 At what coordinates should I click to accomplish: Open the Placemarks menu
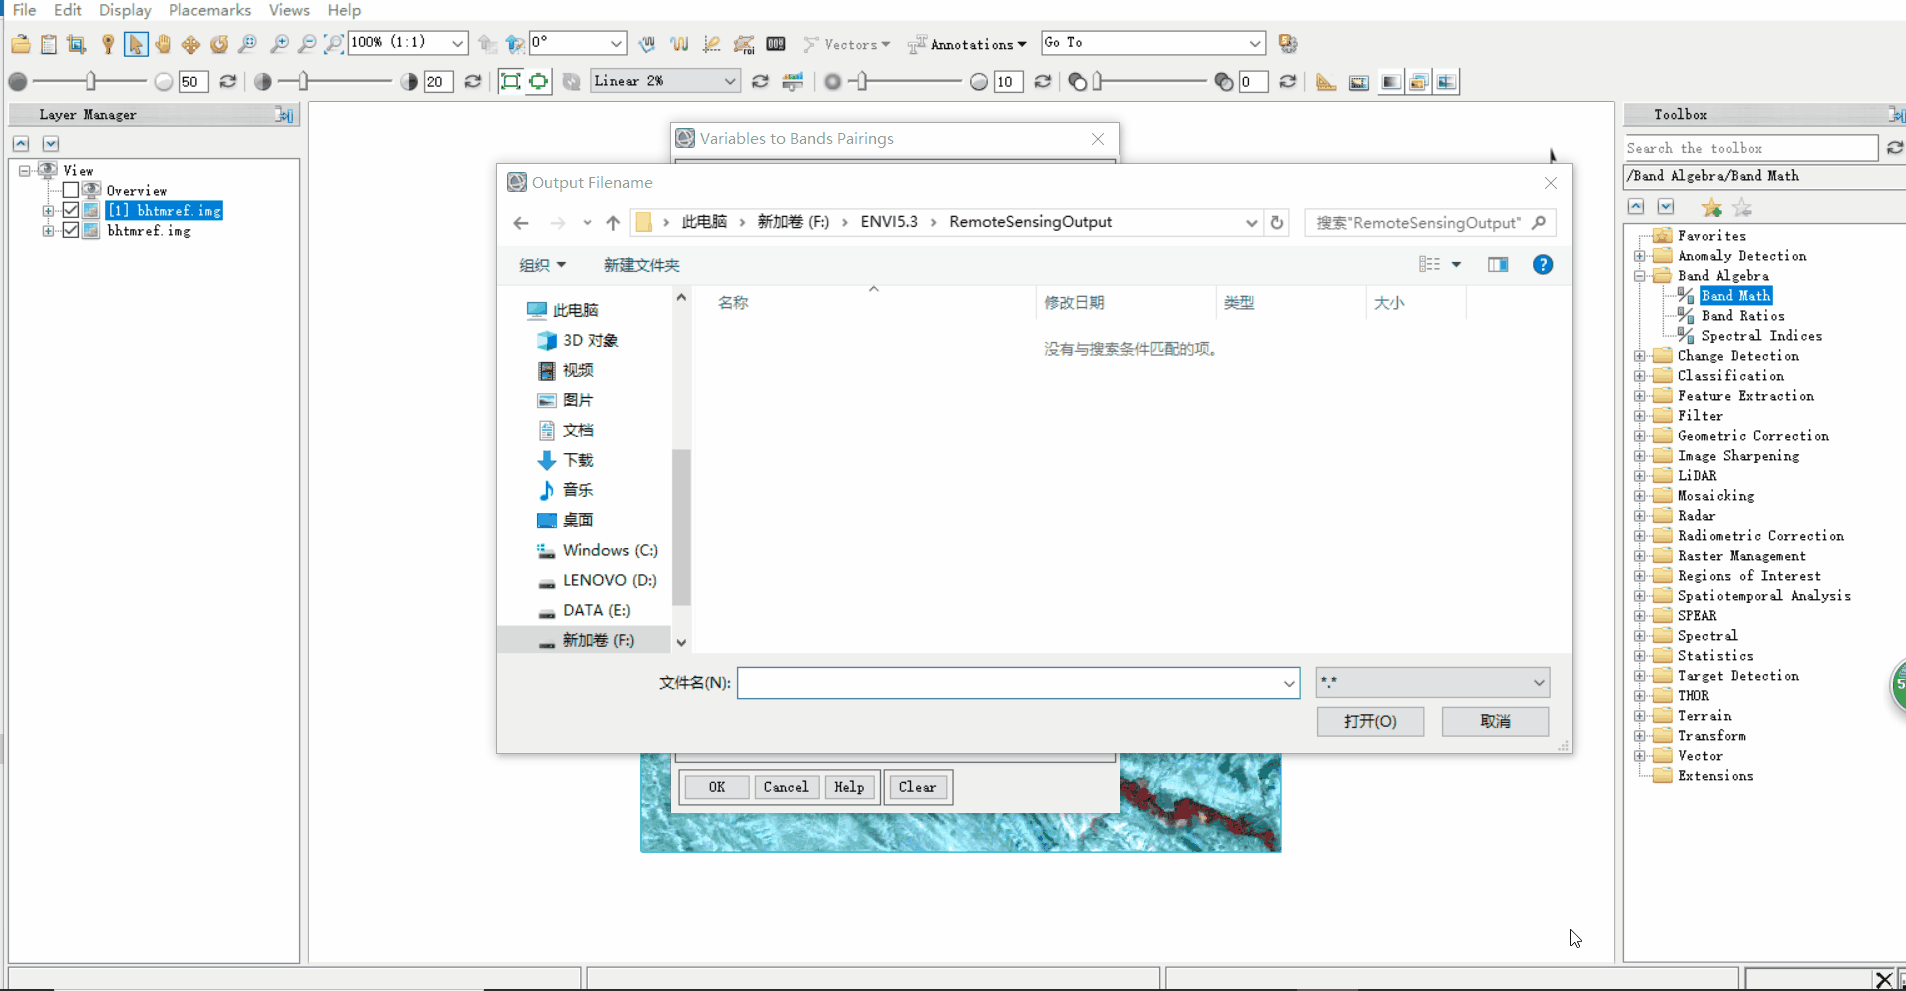click(x=210, y=10)
